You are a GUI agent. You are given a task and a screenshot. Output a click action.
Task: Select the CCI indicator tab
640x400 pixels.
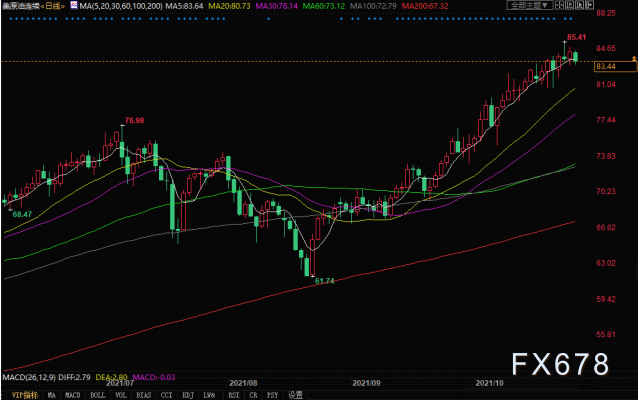click(x=167, y=395)
